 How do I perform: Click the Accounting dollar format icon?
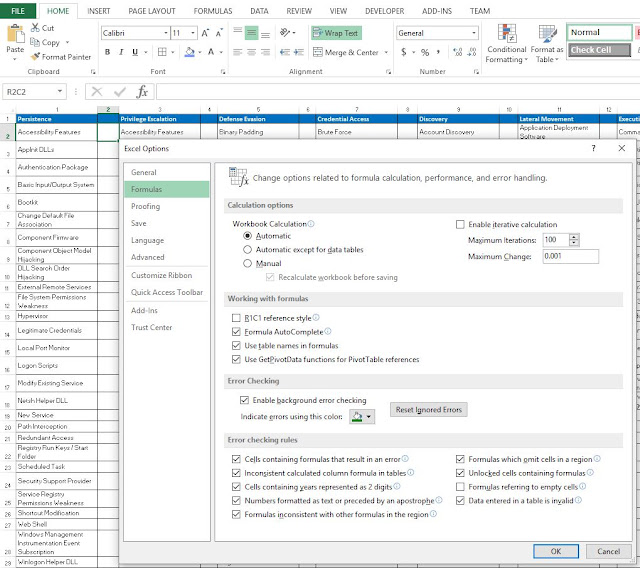(x=403, y=52)
